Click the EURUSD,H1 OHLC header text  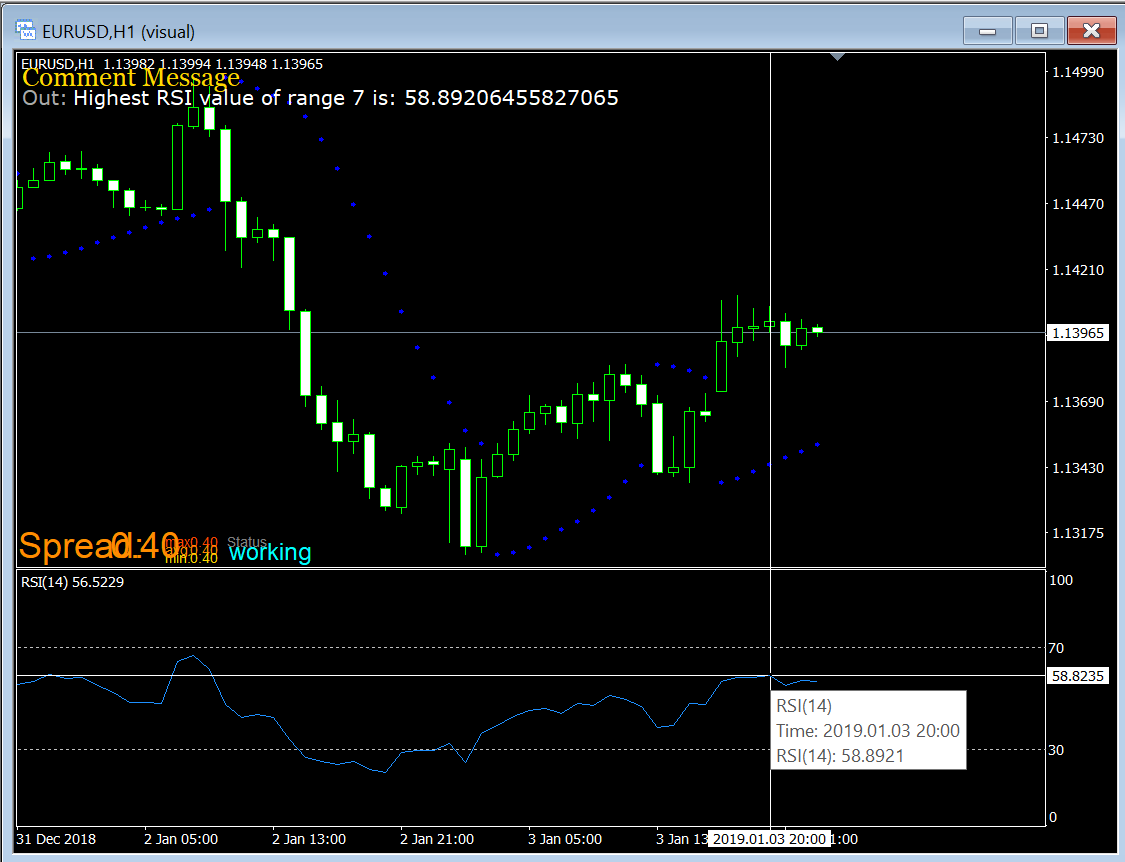(x=172, y=64)
